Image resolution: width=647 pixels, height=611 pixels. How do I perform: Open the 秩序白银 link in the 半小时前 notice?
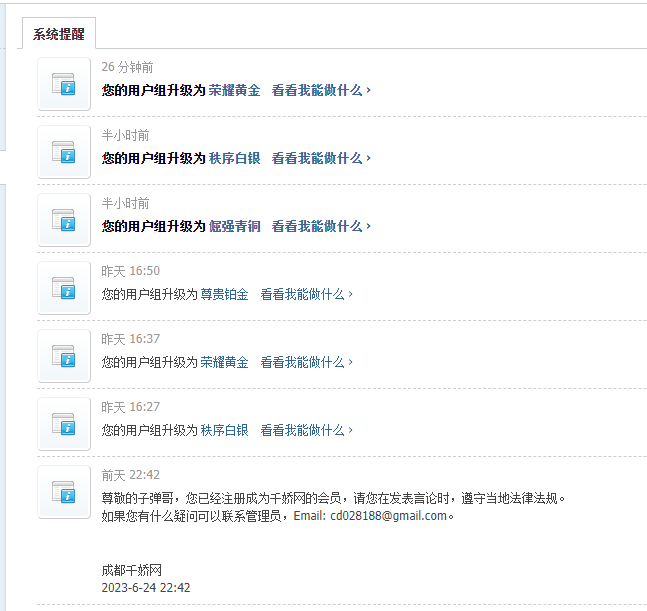click(234, 158)
